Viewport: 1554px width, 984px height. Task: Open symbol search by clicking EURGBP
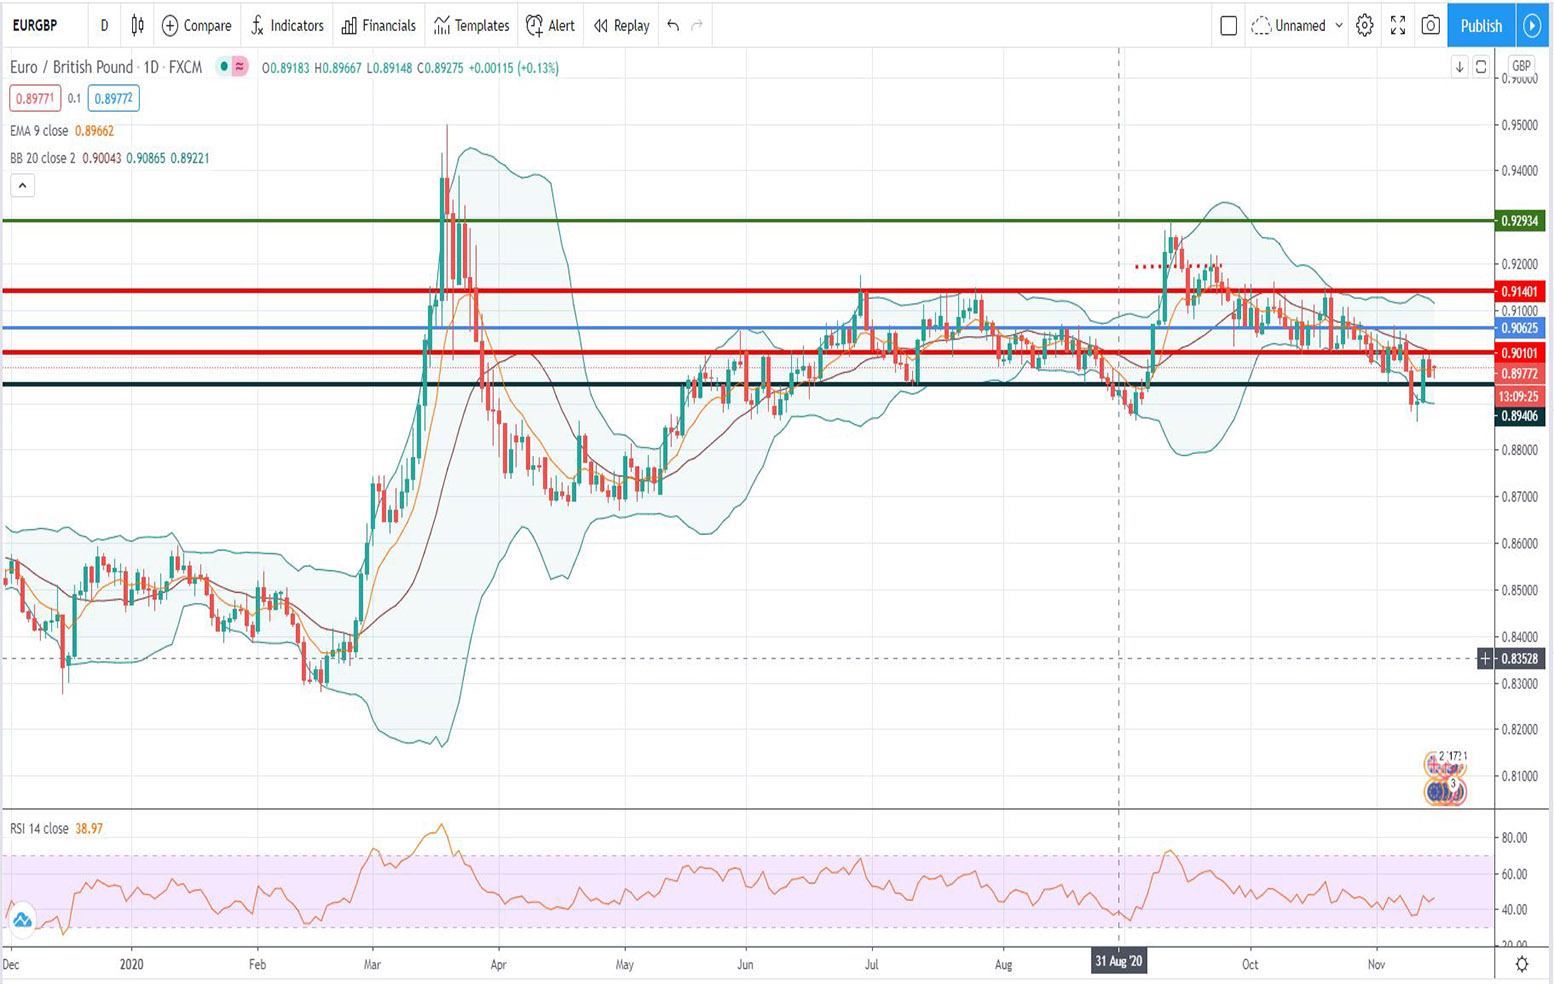(35, 26)
